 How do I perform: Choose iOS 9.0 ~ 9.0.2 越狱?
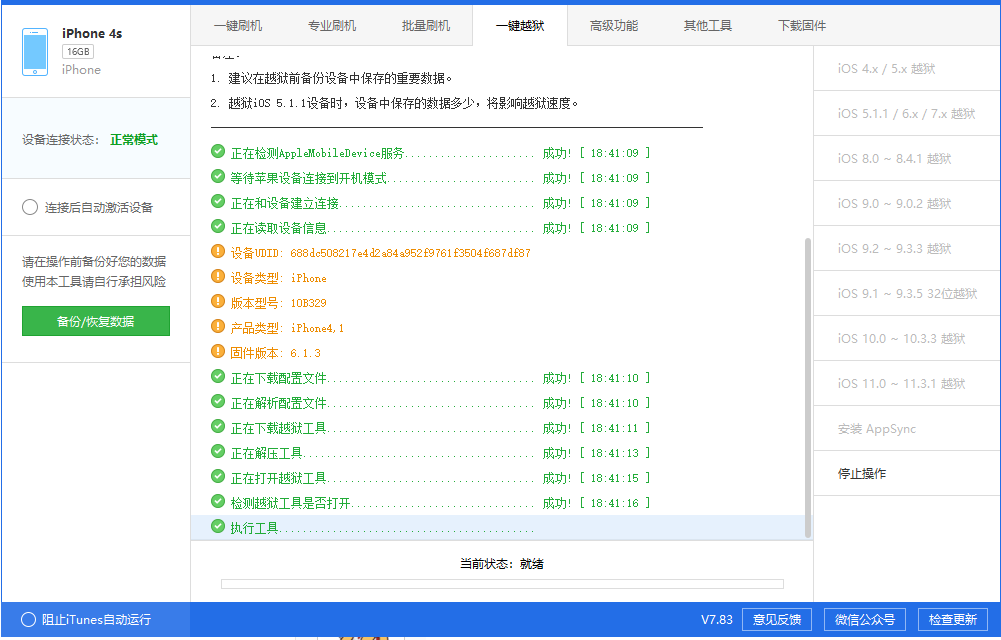pyautogui.click(x=907, y=204)
